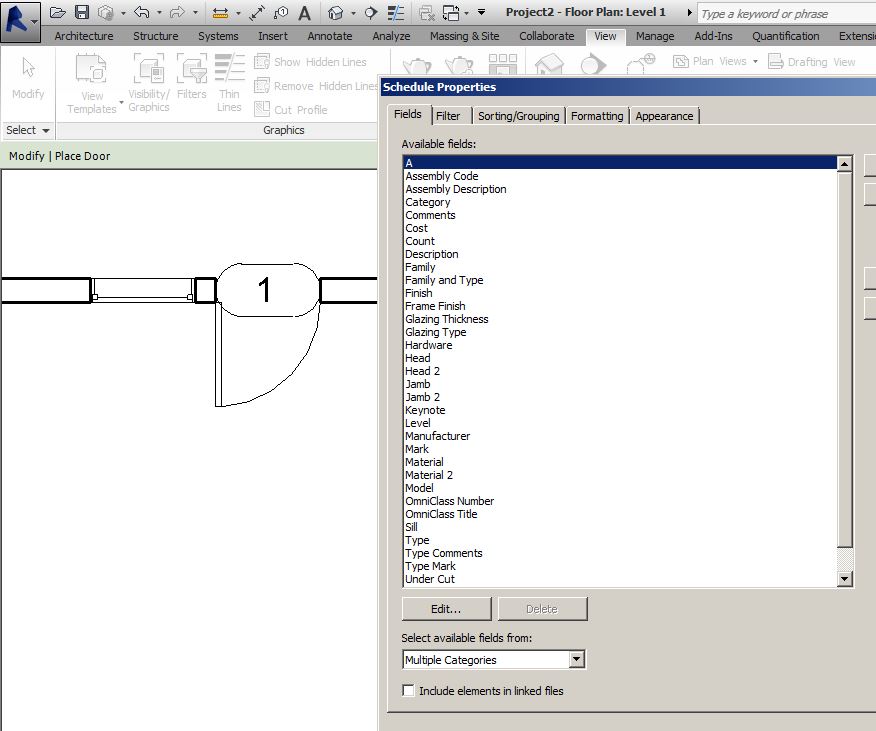Click the Text tool icon
This screenshot has width=876, height=731.
click(x=304, y=13)
